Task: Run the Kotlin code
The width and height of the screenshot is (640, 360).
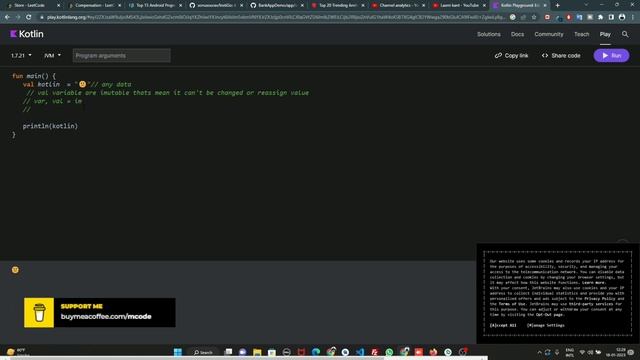Action: point(611,56)
